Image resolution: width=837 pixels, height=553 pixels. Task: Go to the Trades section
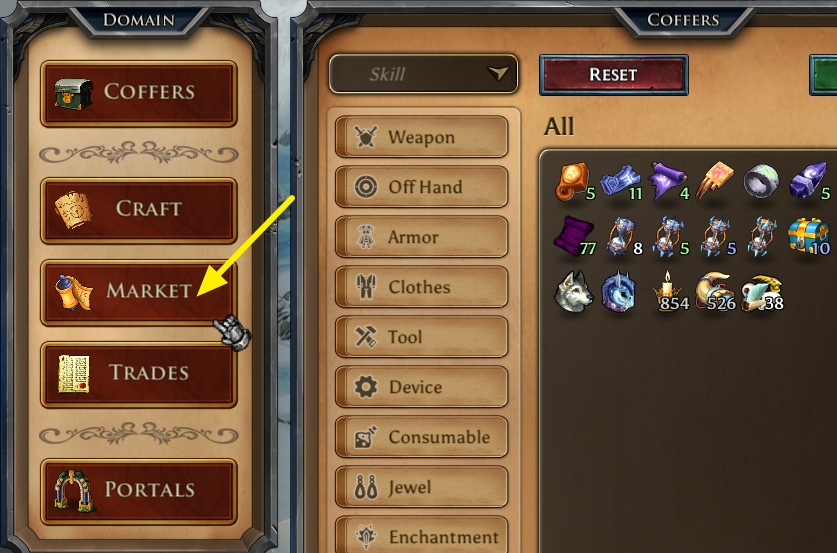point(139,374)
